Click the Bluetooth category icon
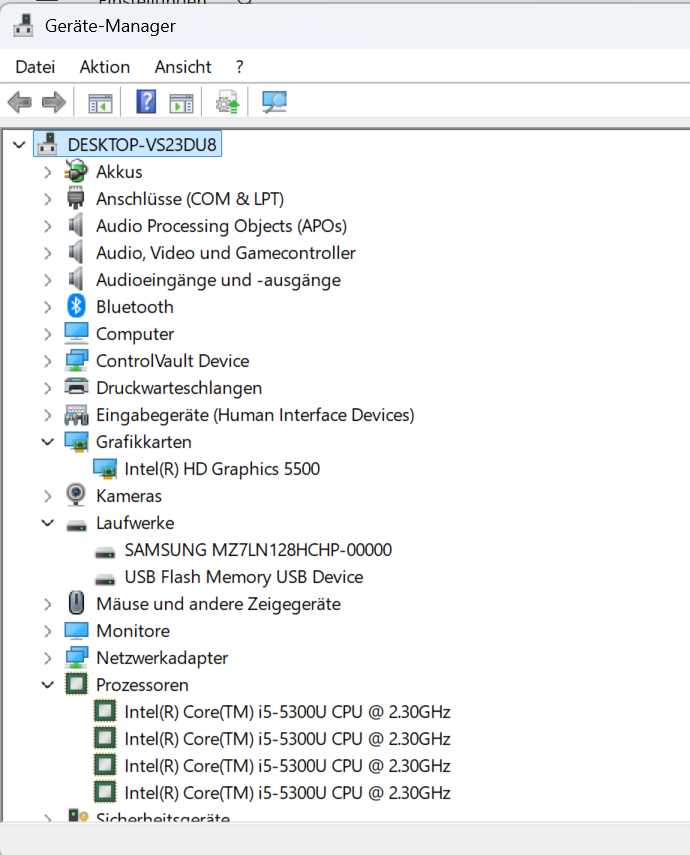 [x=76, y=306]
